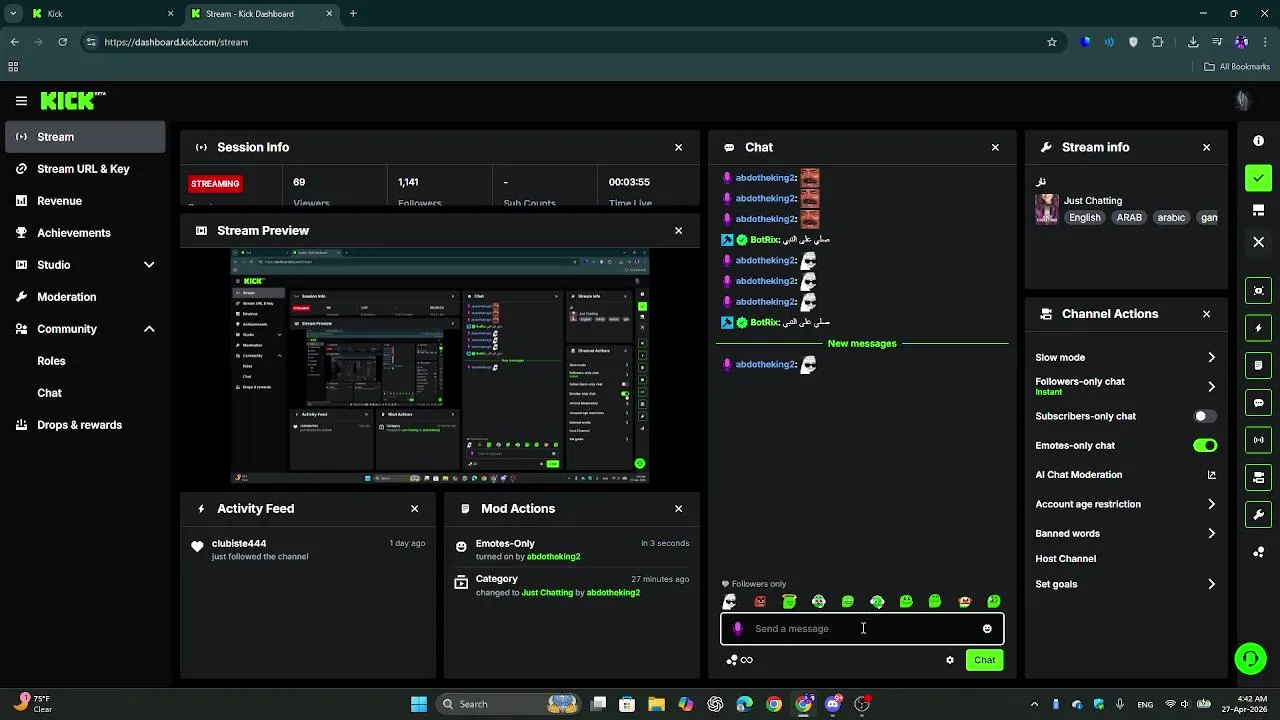1280x720 pixels.
Task: Close the Mod Actions panel
Action: point(678,509)
